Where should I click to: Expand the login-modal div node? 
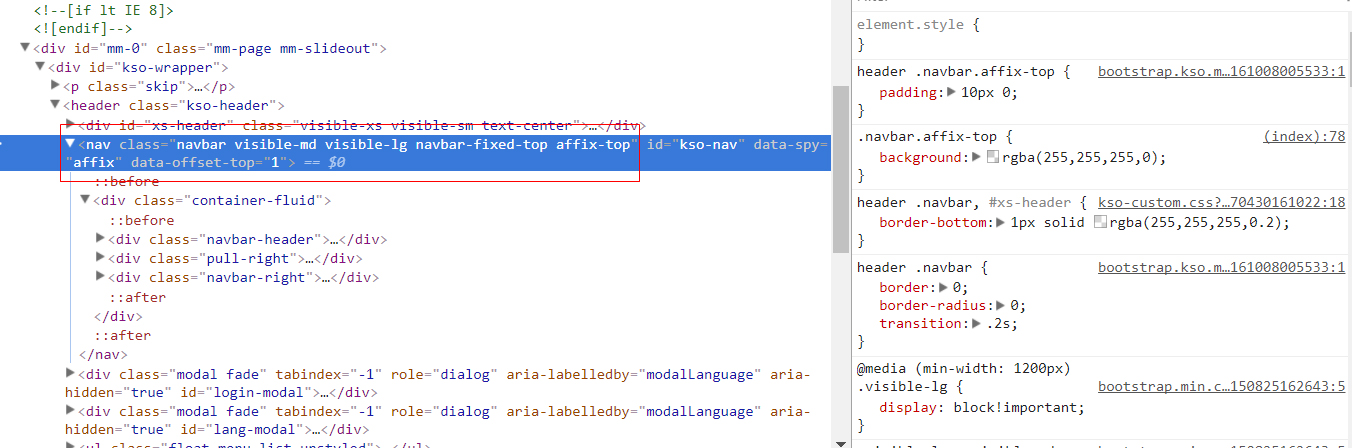[x=70, y=373]
